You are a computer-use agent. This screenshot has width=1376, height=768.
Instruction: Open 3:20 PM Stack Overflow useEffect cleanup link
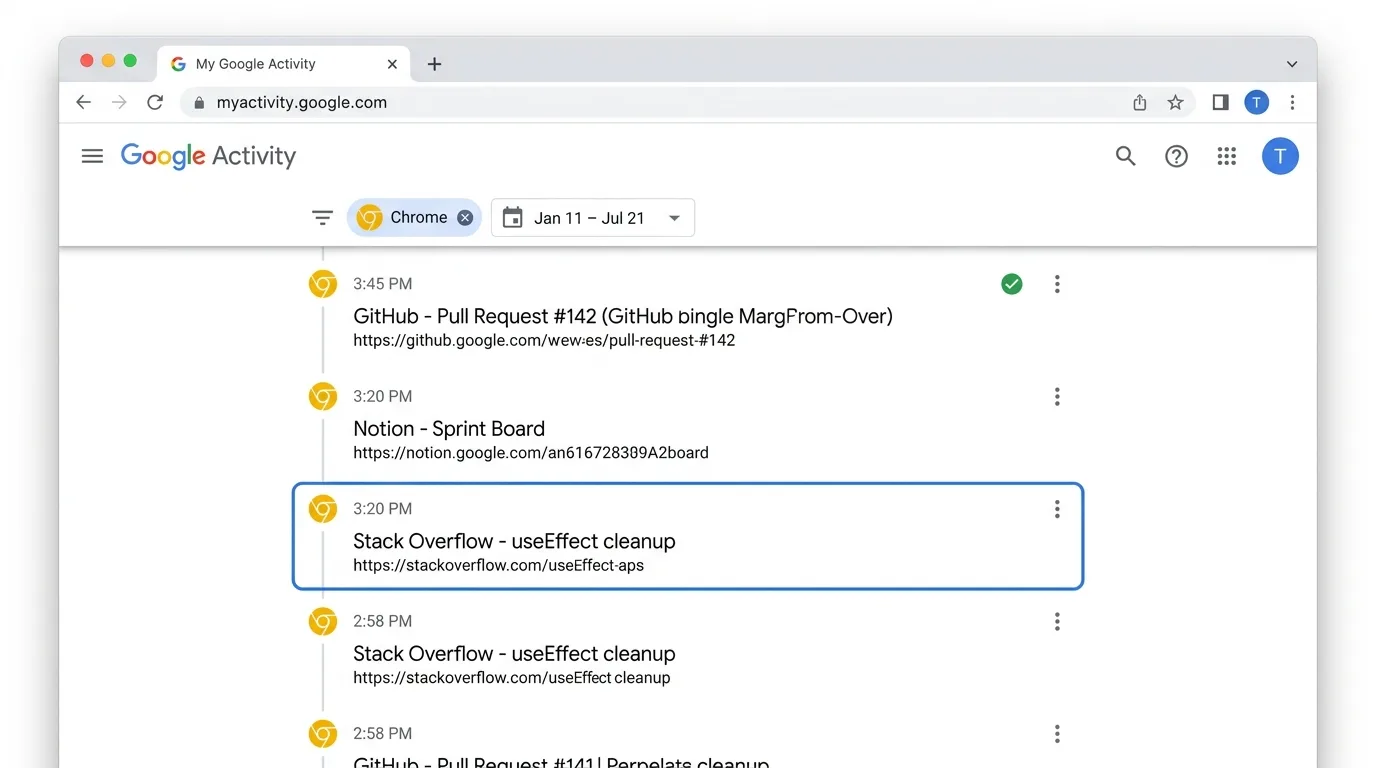(x=514, y=541)
